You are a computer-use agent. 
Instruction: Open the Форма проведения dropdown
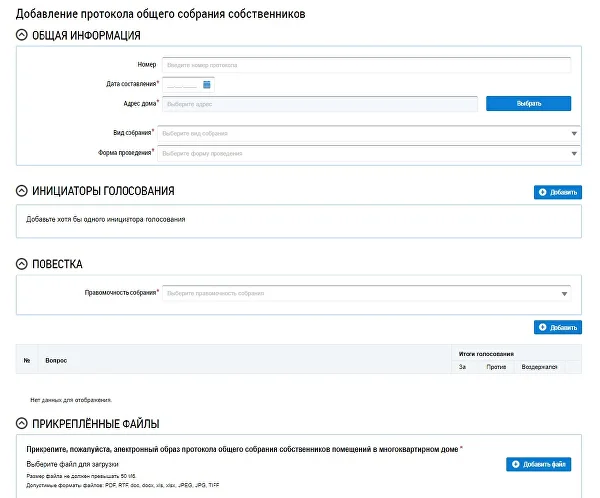point(370,153)
